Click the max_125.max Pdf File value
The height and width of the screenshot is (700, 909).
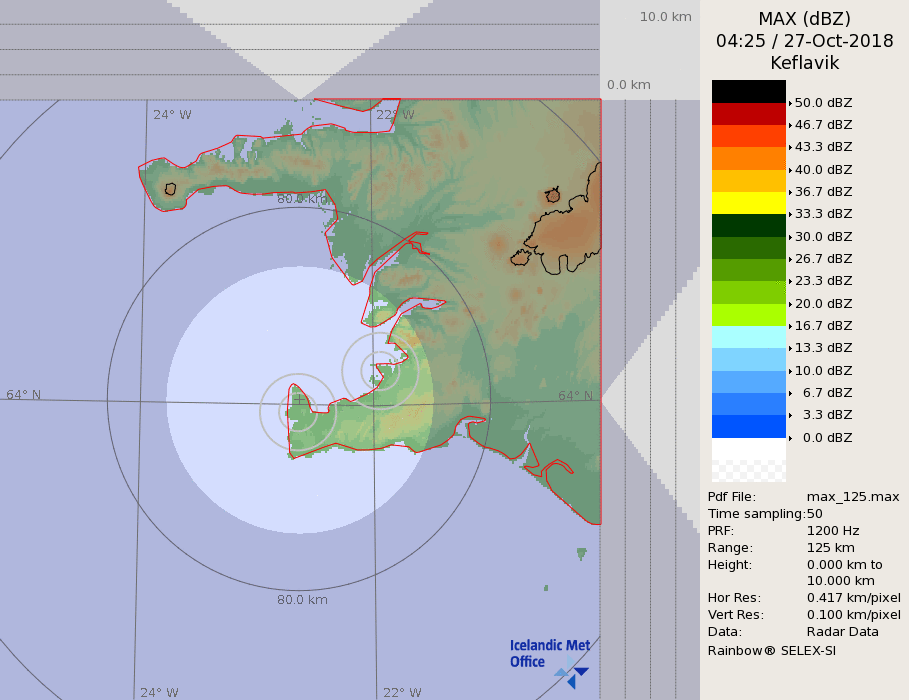pos(853,496)
